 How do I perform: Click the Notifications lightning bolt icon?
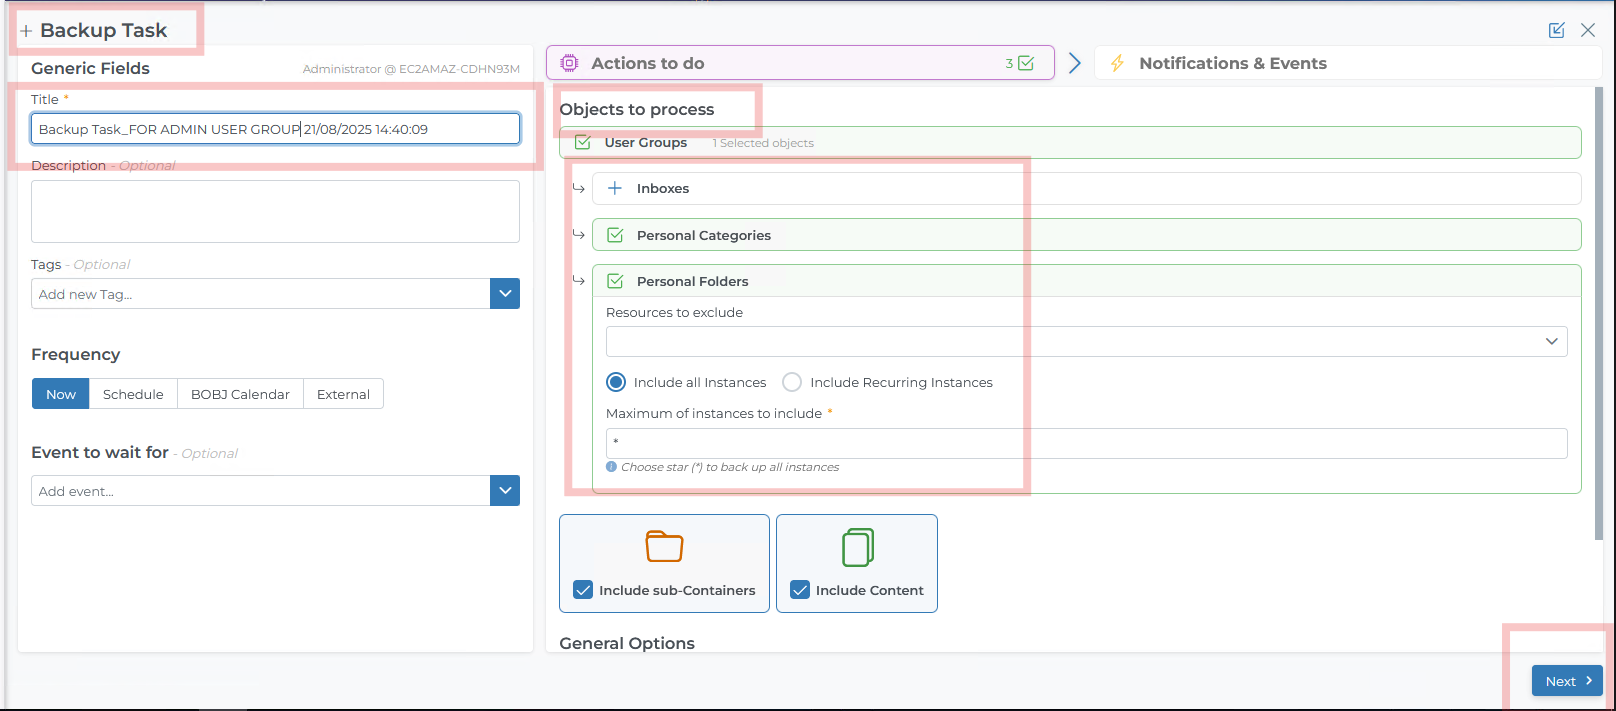pyautogui.click(x=1117, y=63)
